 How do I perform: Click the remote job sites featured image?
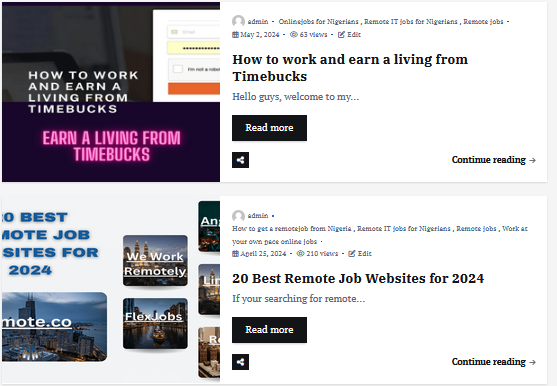pos(111,290)
